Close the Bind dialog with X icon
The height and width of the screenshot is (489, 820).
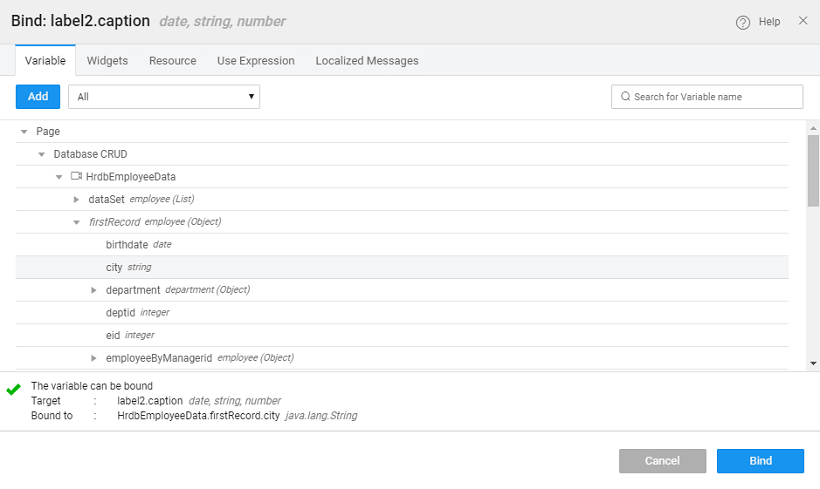point(803,21)
